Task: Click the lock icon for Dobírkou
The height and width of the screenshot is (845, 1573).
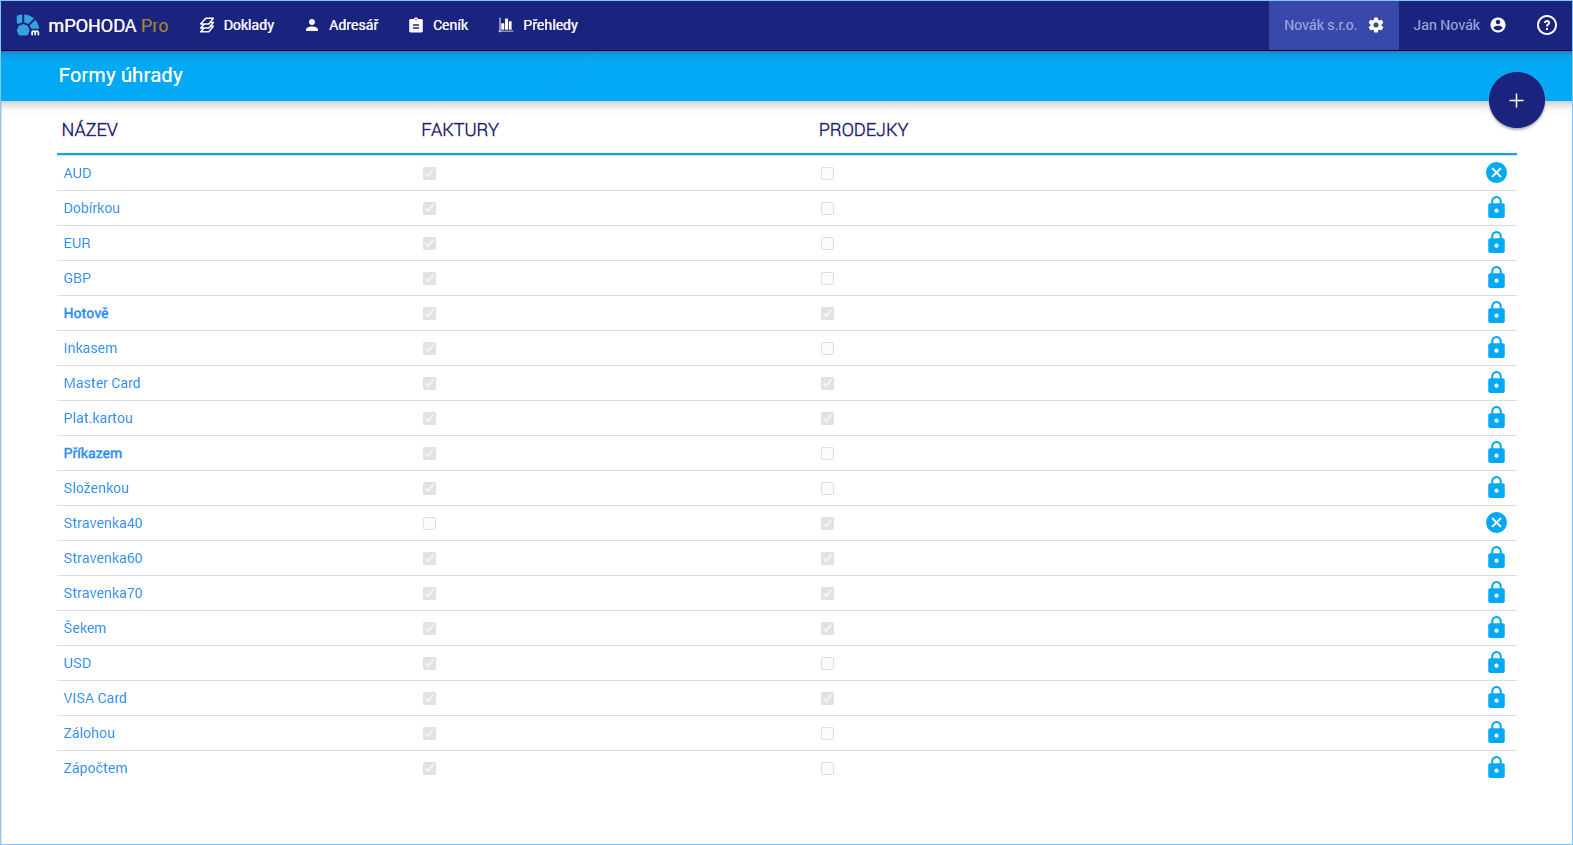Action: pyautogui.click(x=1496, y=207)
